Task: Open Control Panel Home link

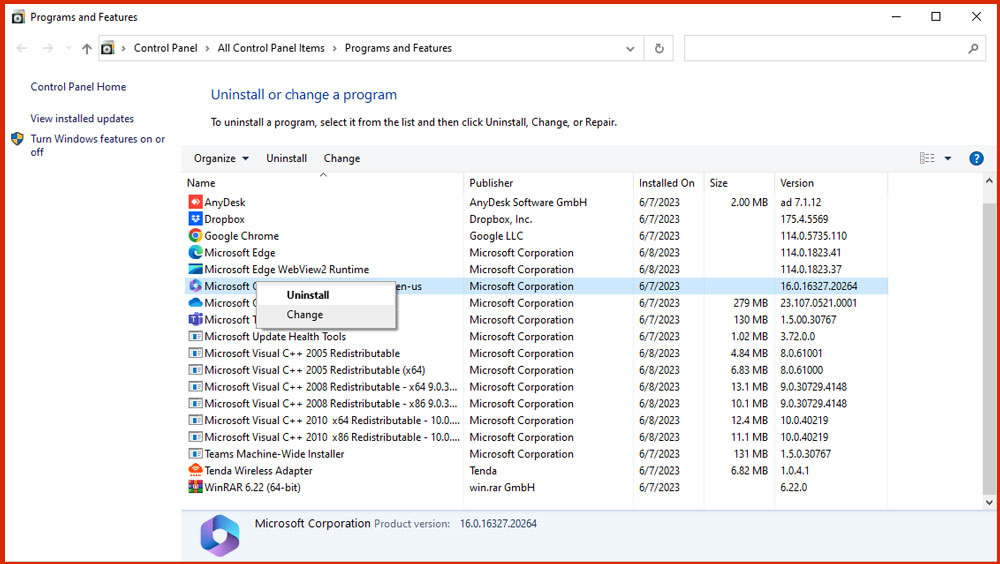Action: tap(78, 87)
